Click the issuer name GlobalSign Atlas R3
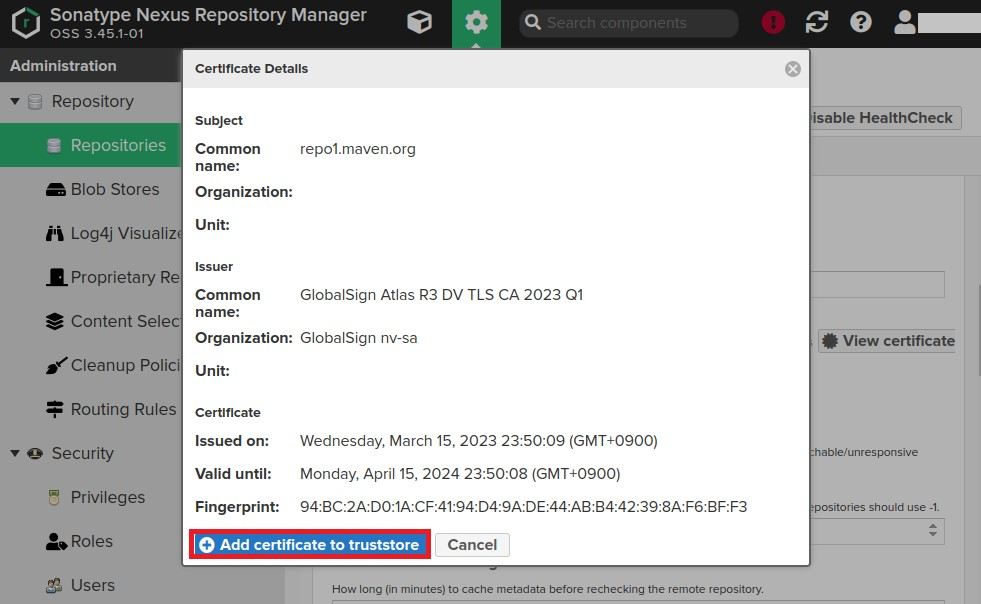981x604 pixels. point(442,295)
